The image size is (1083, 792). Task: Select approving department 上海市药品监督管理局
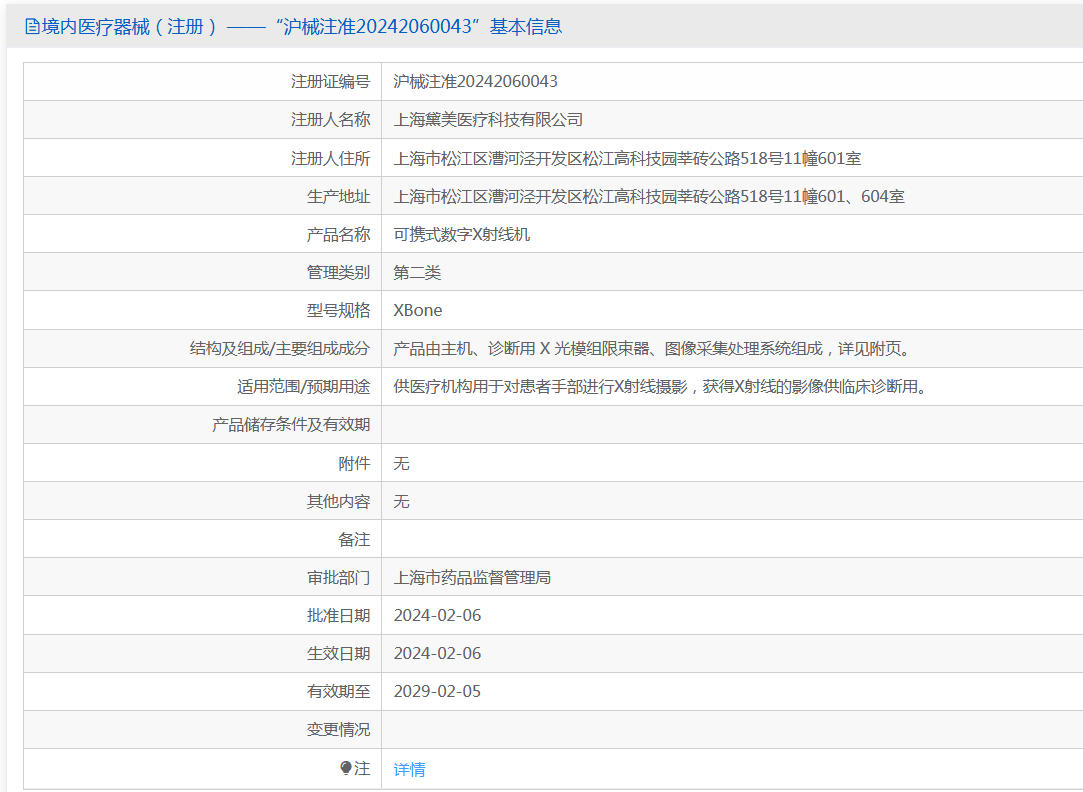pyautogui.click(x=472, y=577)
